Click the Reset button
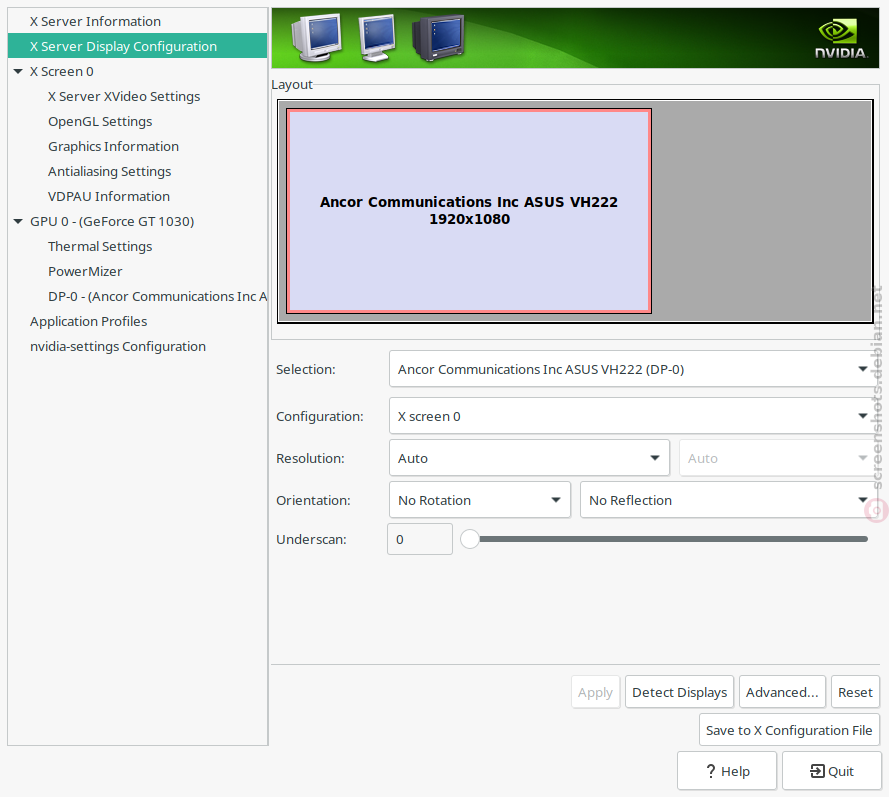 855,692
